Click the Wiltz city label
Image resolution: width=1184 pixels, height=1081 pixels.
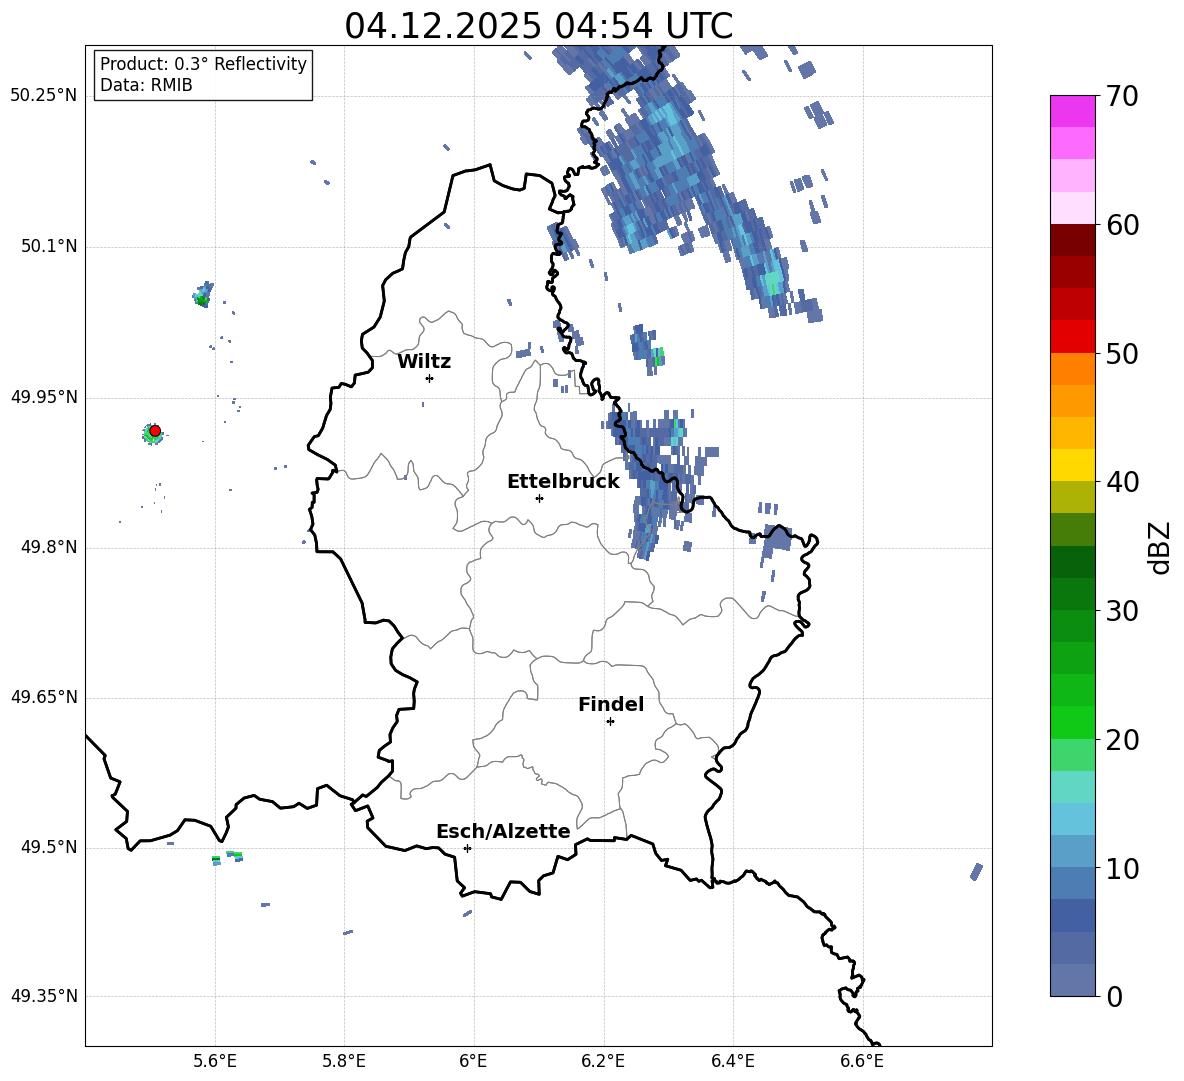tap(424, 362)
